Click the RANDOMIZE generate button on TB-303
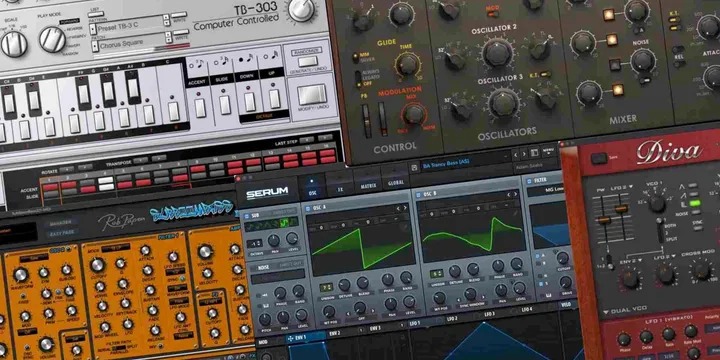The image size is (720, 360). [308, 61]
